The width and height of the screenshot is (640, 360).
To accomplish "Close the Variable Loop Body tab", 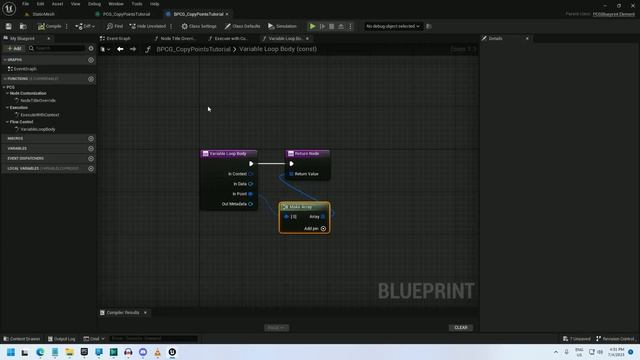I will click(x=307, y=38).
